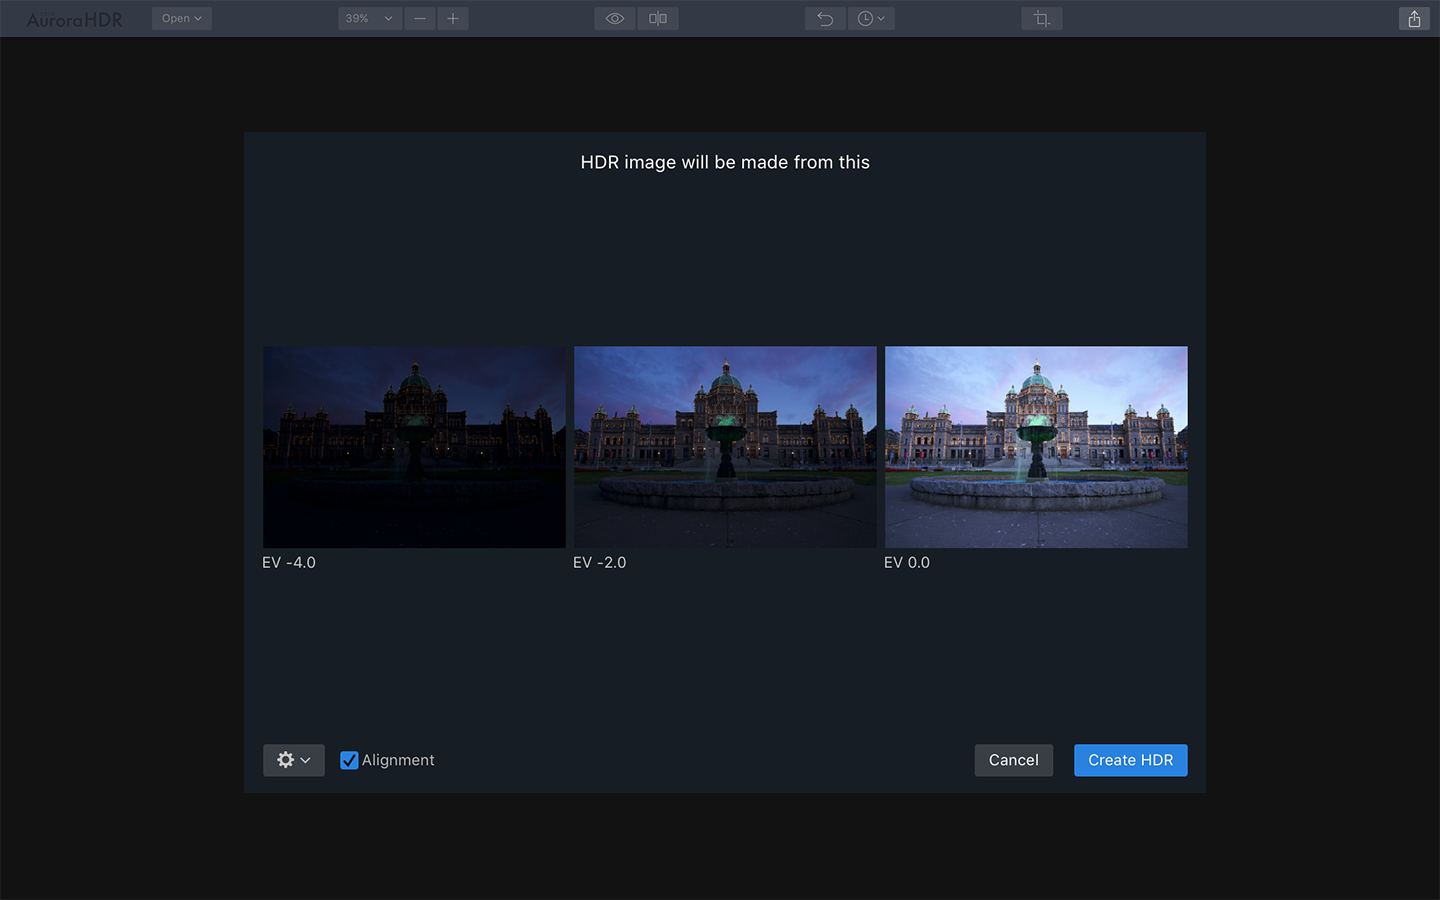
Task: Select the EV -2.0 bracket thumbnail
Action: click(725, 447)
